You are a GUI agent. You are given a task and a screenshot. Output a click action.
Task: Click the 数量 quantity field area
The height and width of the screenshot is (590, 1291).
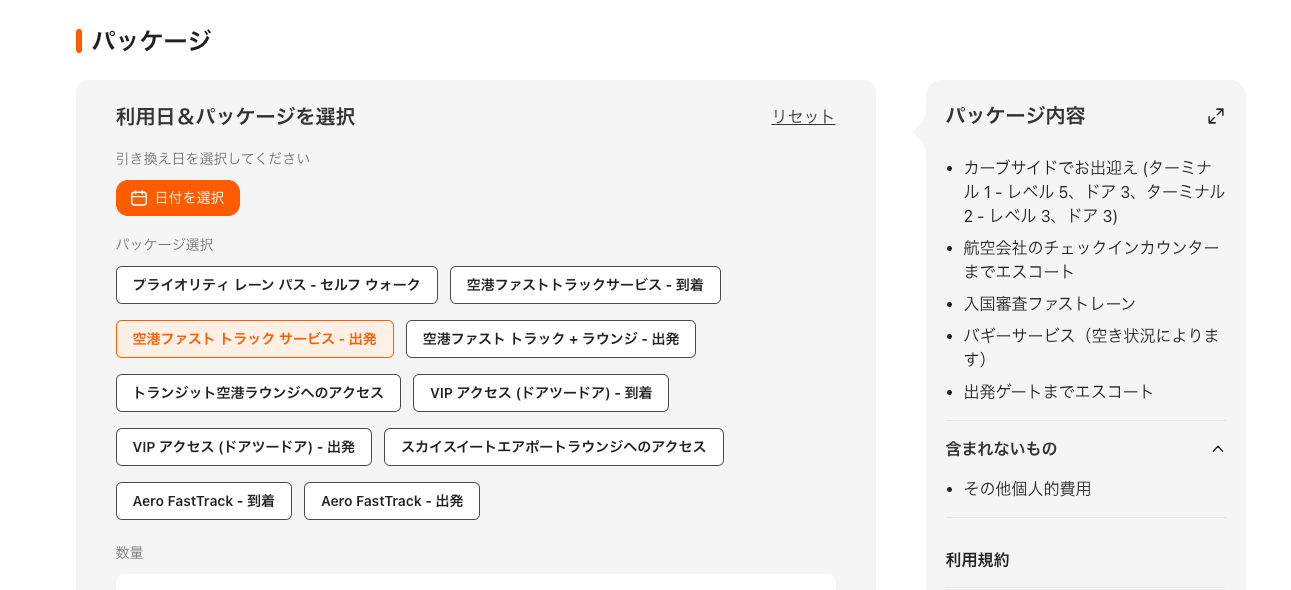(476, 581)
